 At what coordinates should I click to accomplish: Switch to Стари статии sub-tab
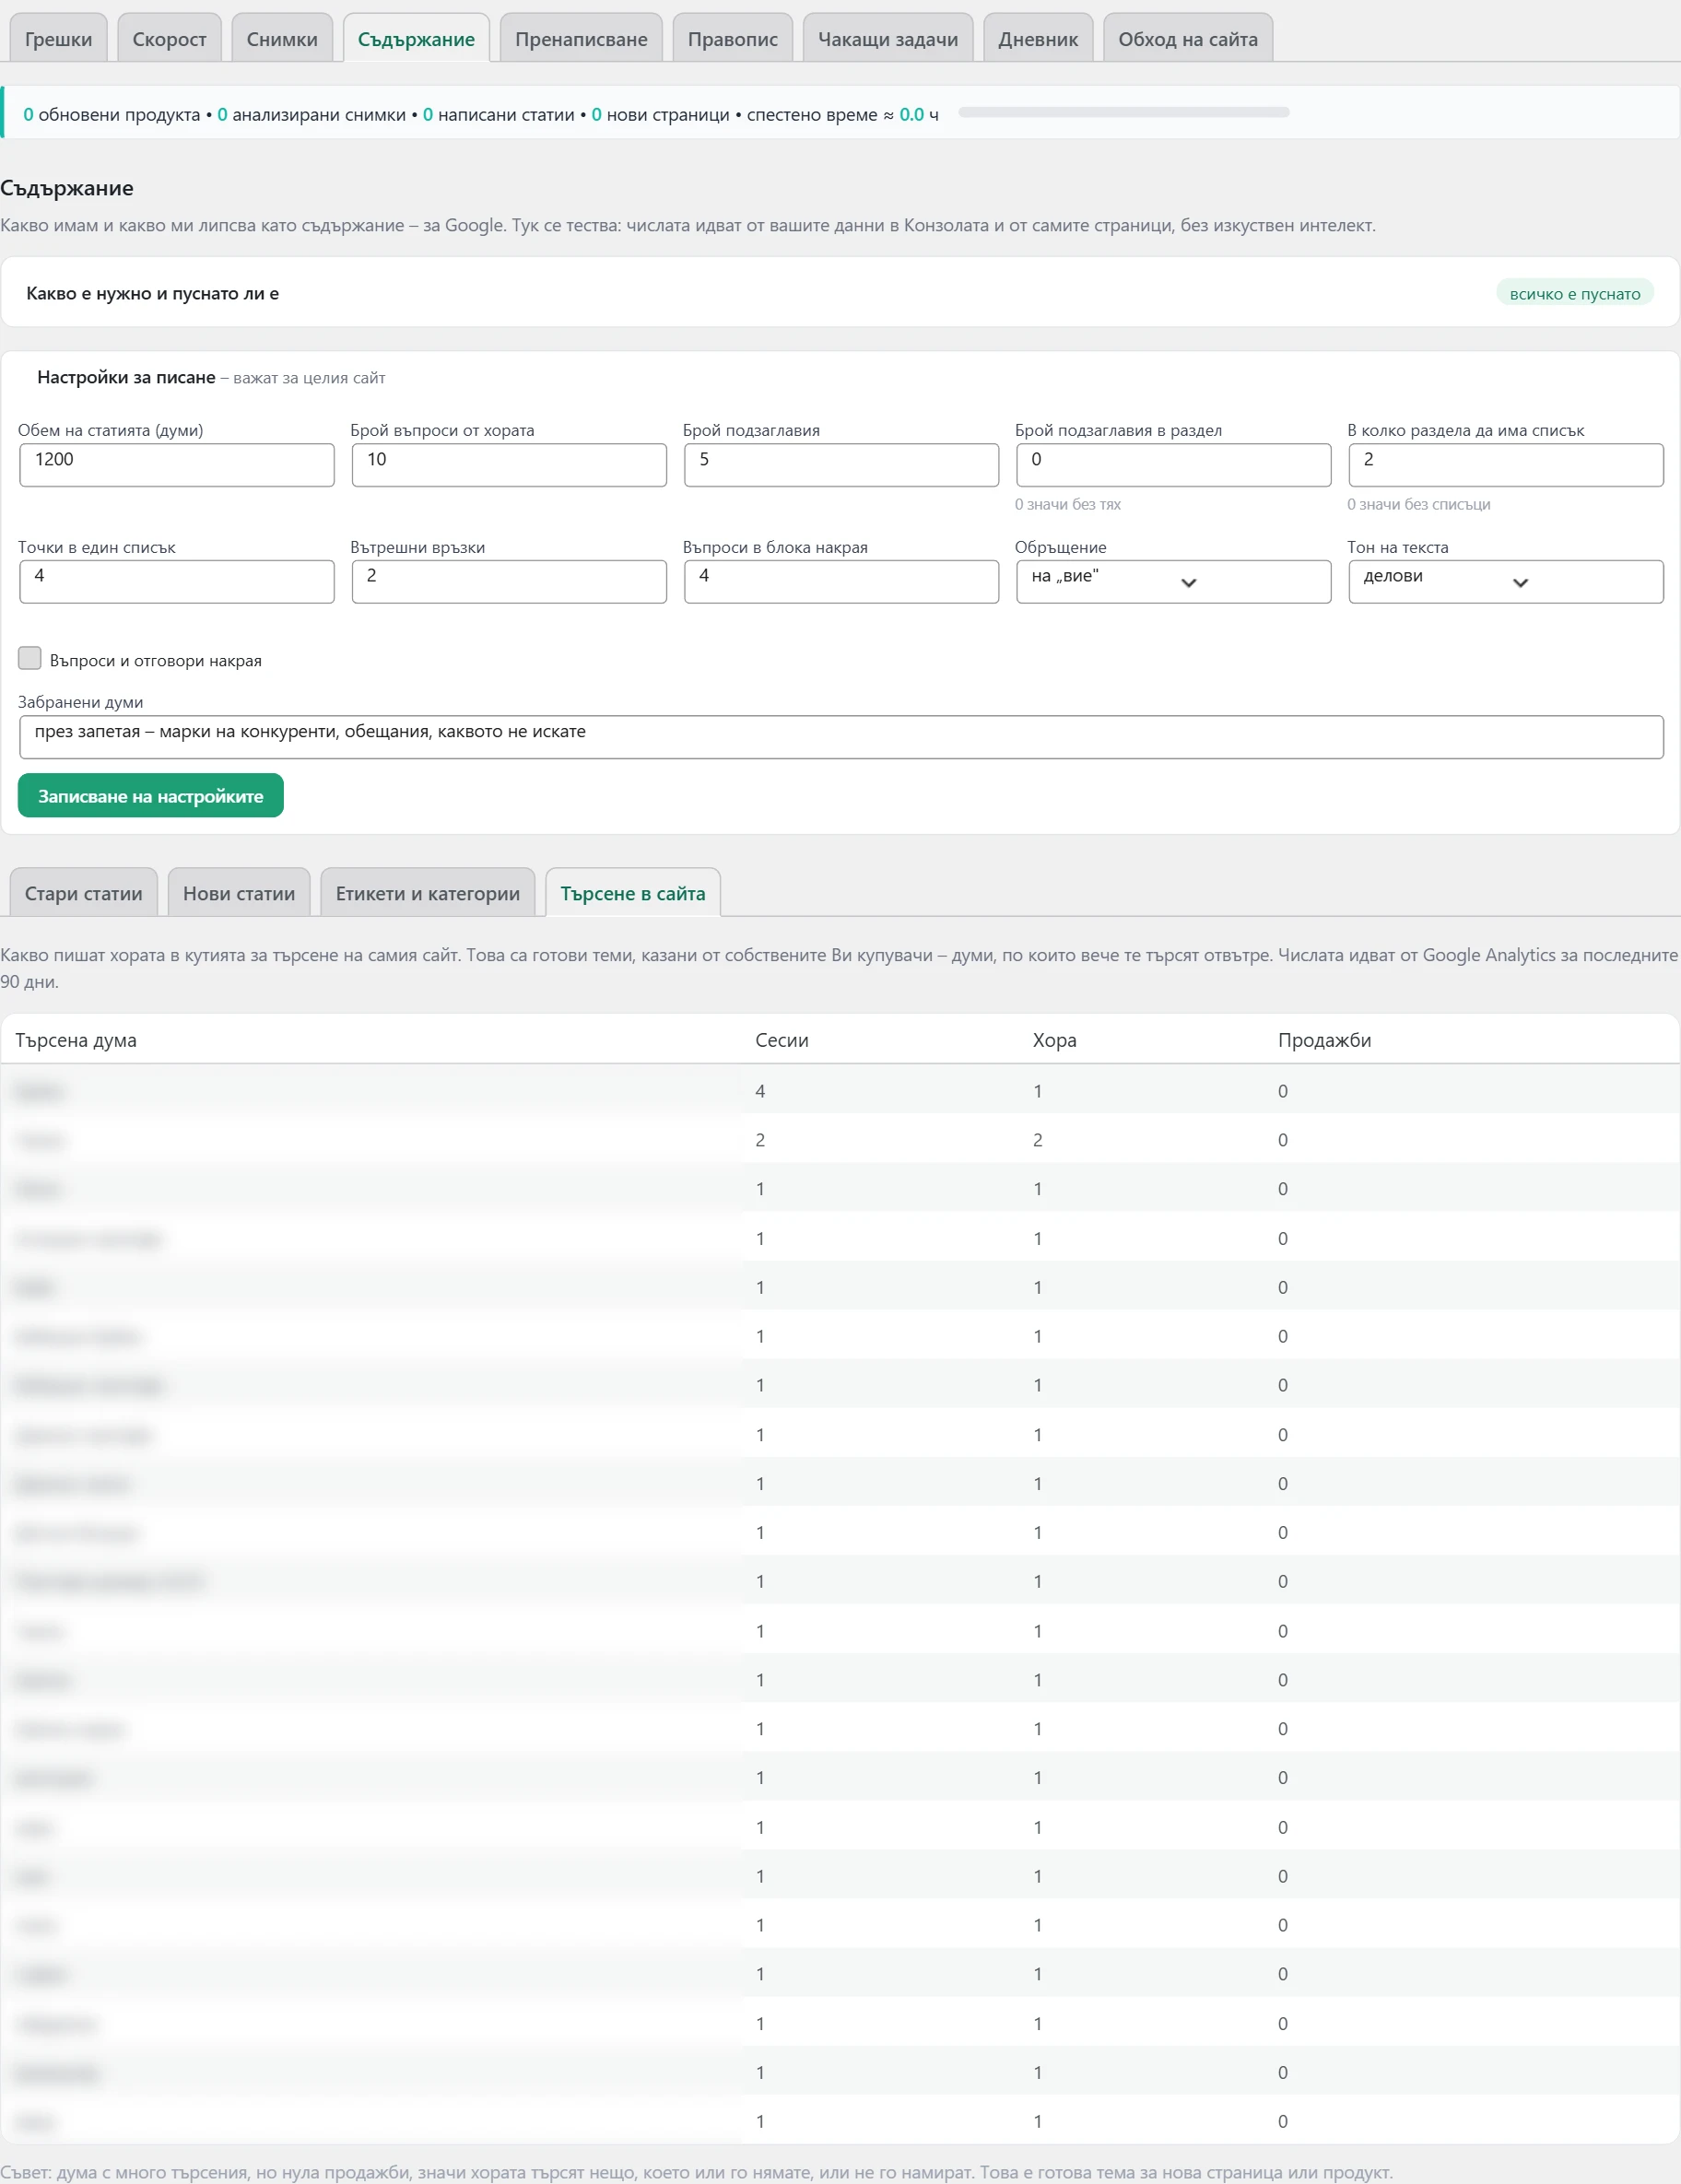click(x=84, y=892)
